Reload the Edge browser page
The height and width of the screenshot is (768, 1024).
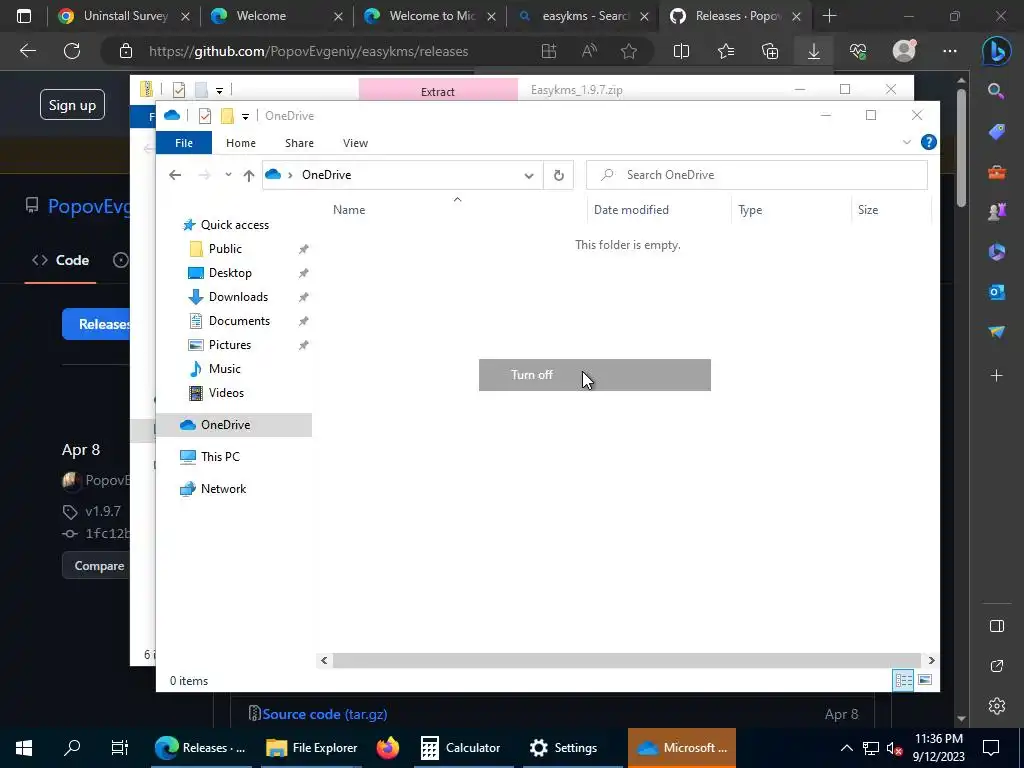tap(72, 51)
